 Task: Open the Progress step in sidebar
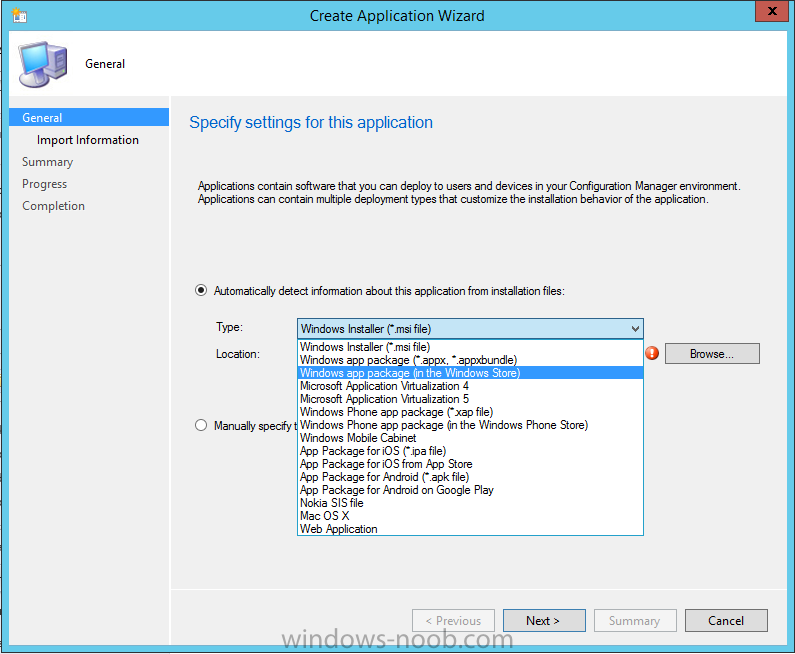pos(45,184)
